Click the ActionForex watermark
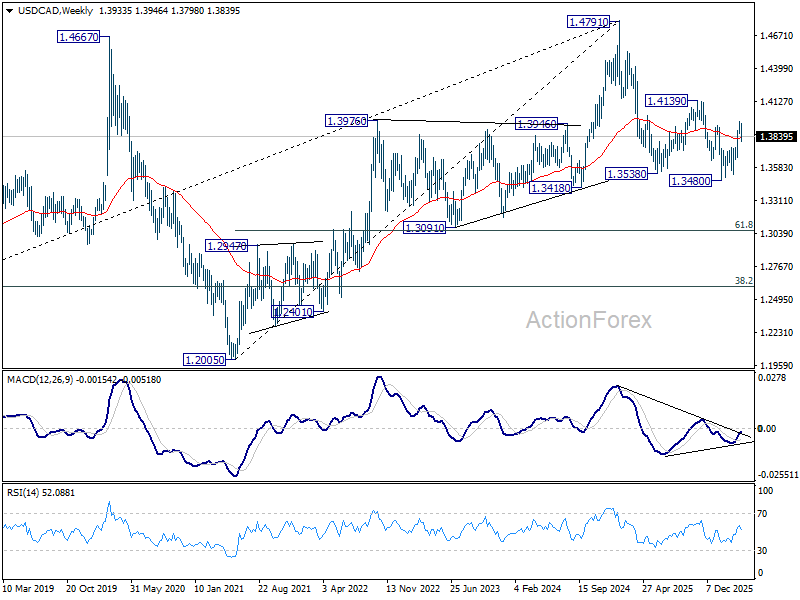The height and width of the screenshot is (600, 800). 589,320
